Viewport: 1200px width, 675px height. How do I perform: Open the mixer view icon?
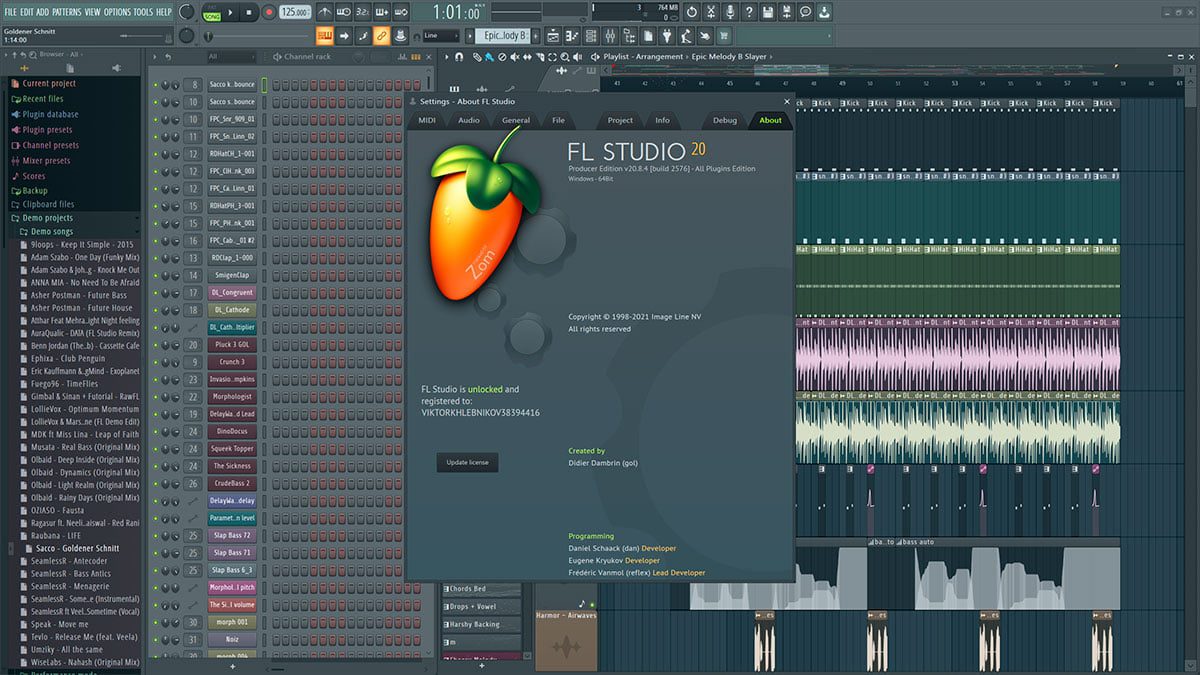pos(610,36)
